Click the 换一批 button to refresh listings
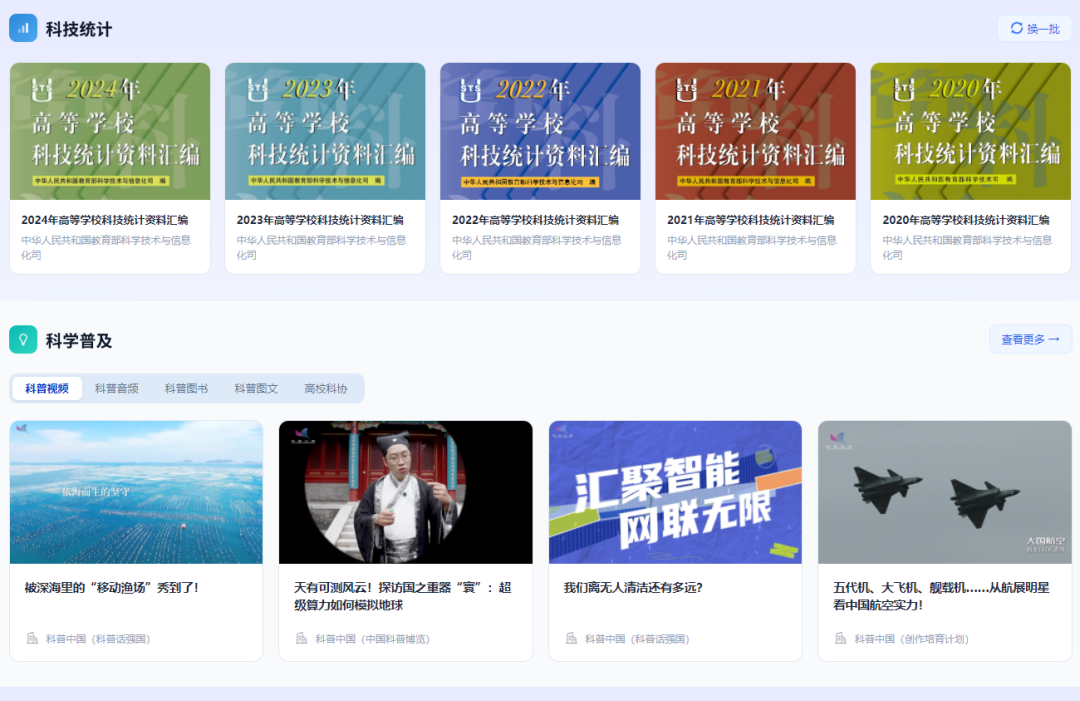 1032,29
